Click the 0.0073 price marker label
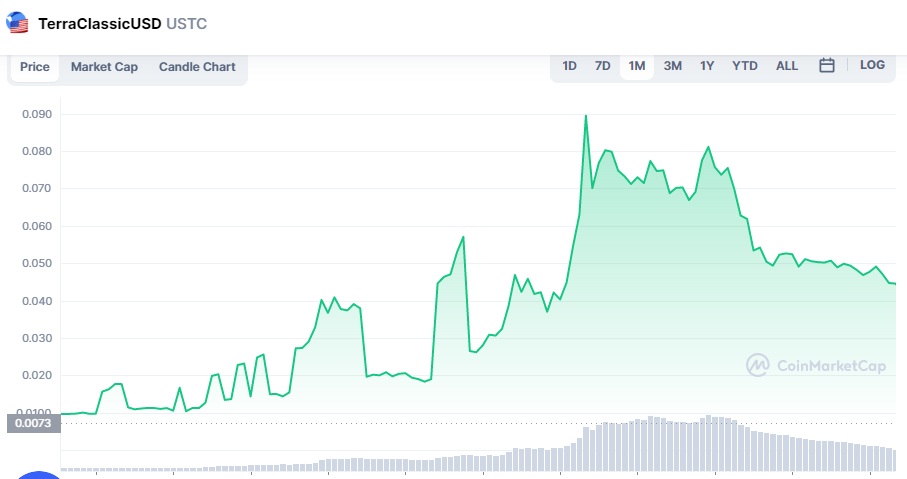This screenshot has width=907, height=479. point(34,423)
